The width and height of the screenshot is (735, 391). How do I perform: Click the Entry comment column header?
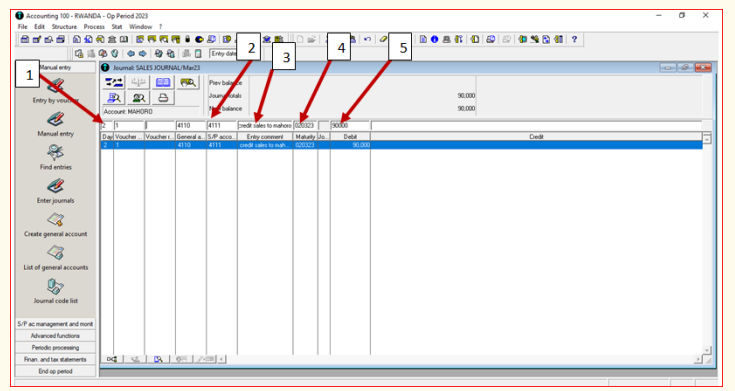tap(265, 136)
